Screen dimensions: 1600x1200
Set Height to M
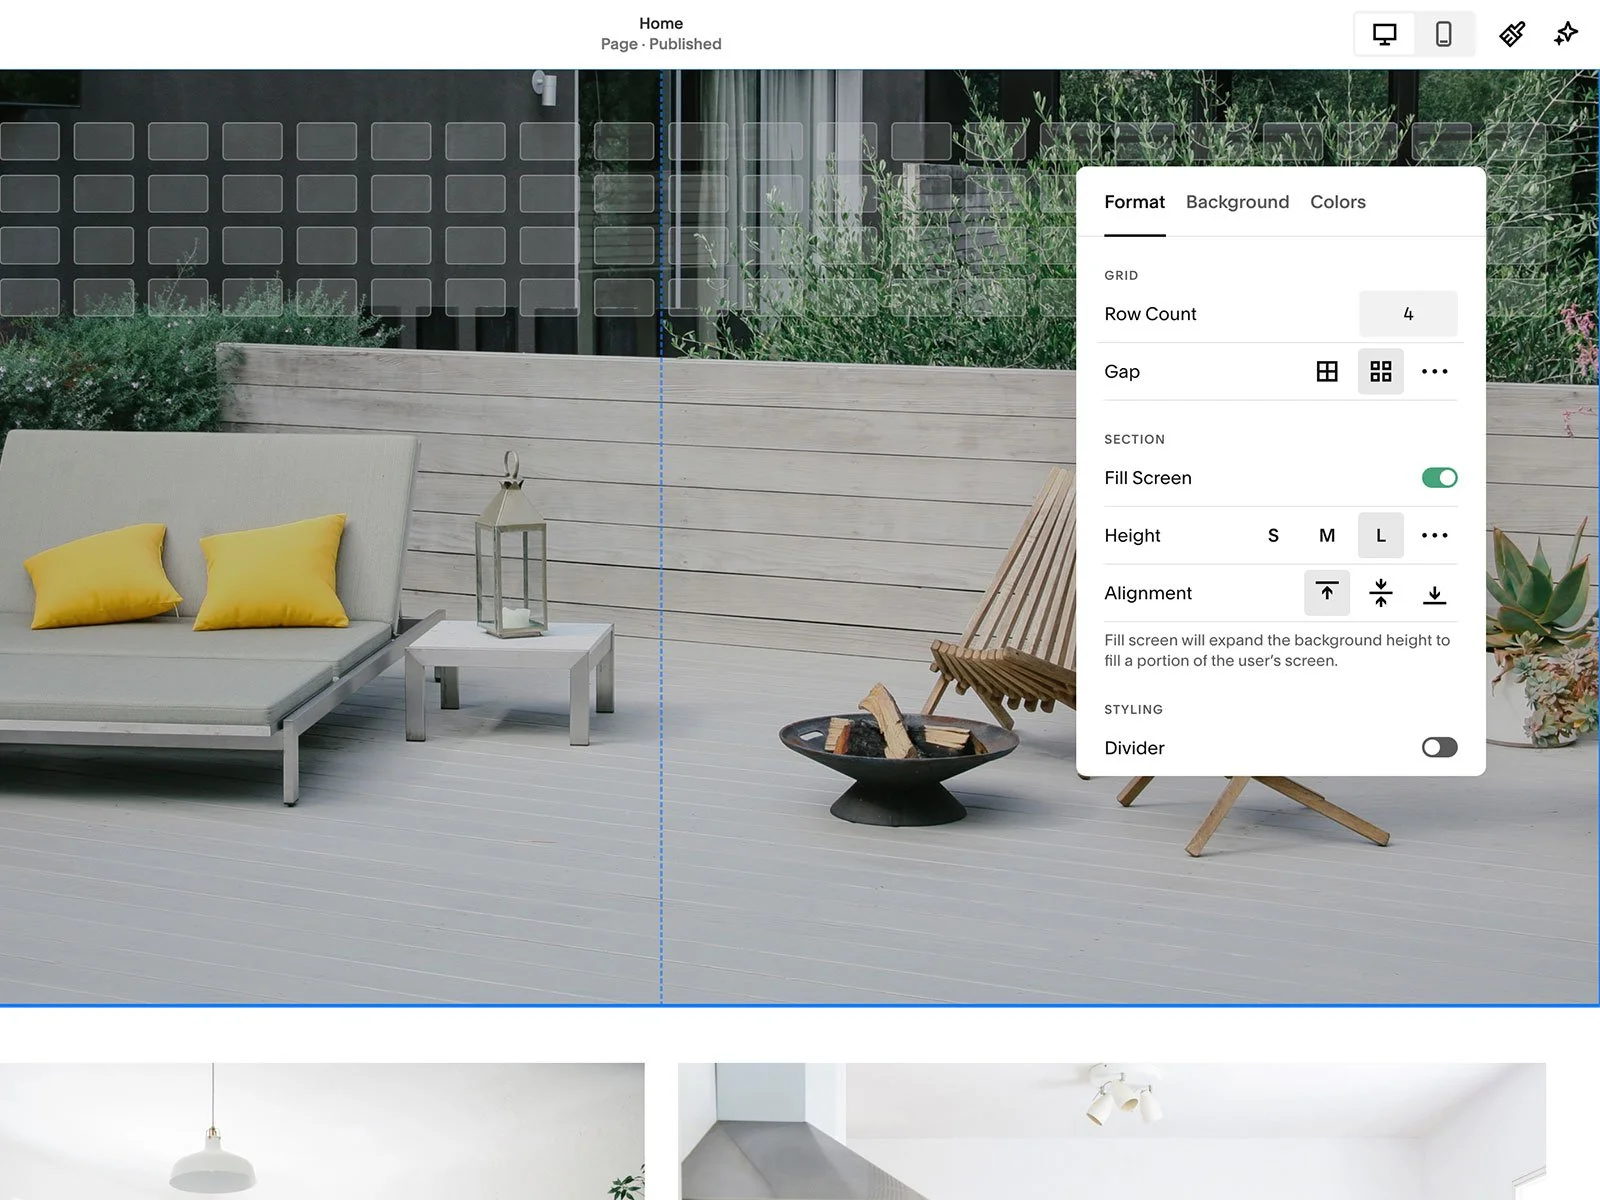pyautogui.click(x=1327, y=535)
